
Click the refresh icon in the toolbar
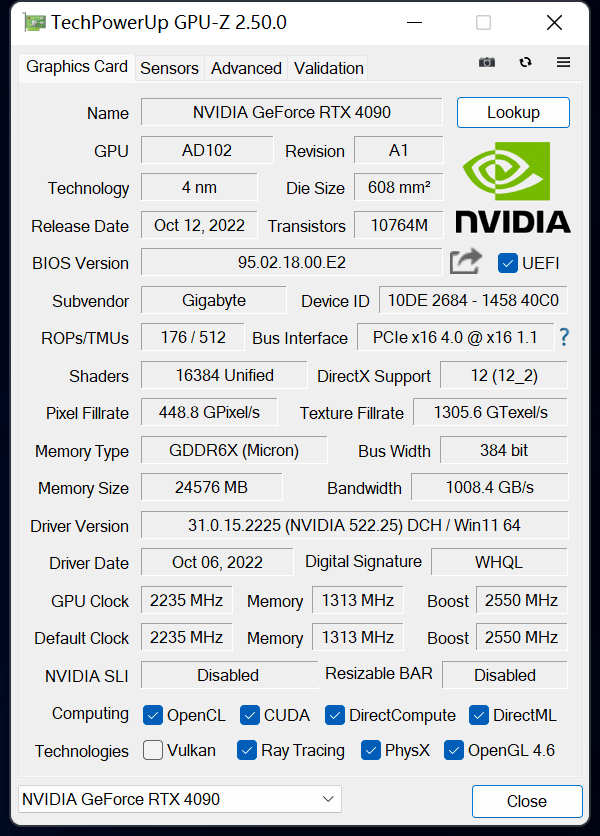[525, 62]
